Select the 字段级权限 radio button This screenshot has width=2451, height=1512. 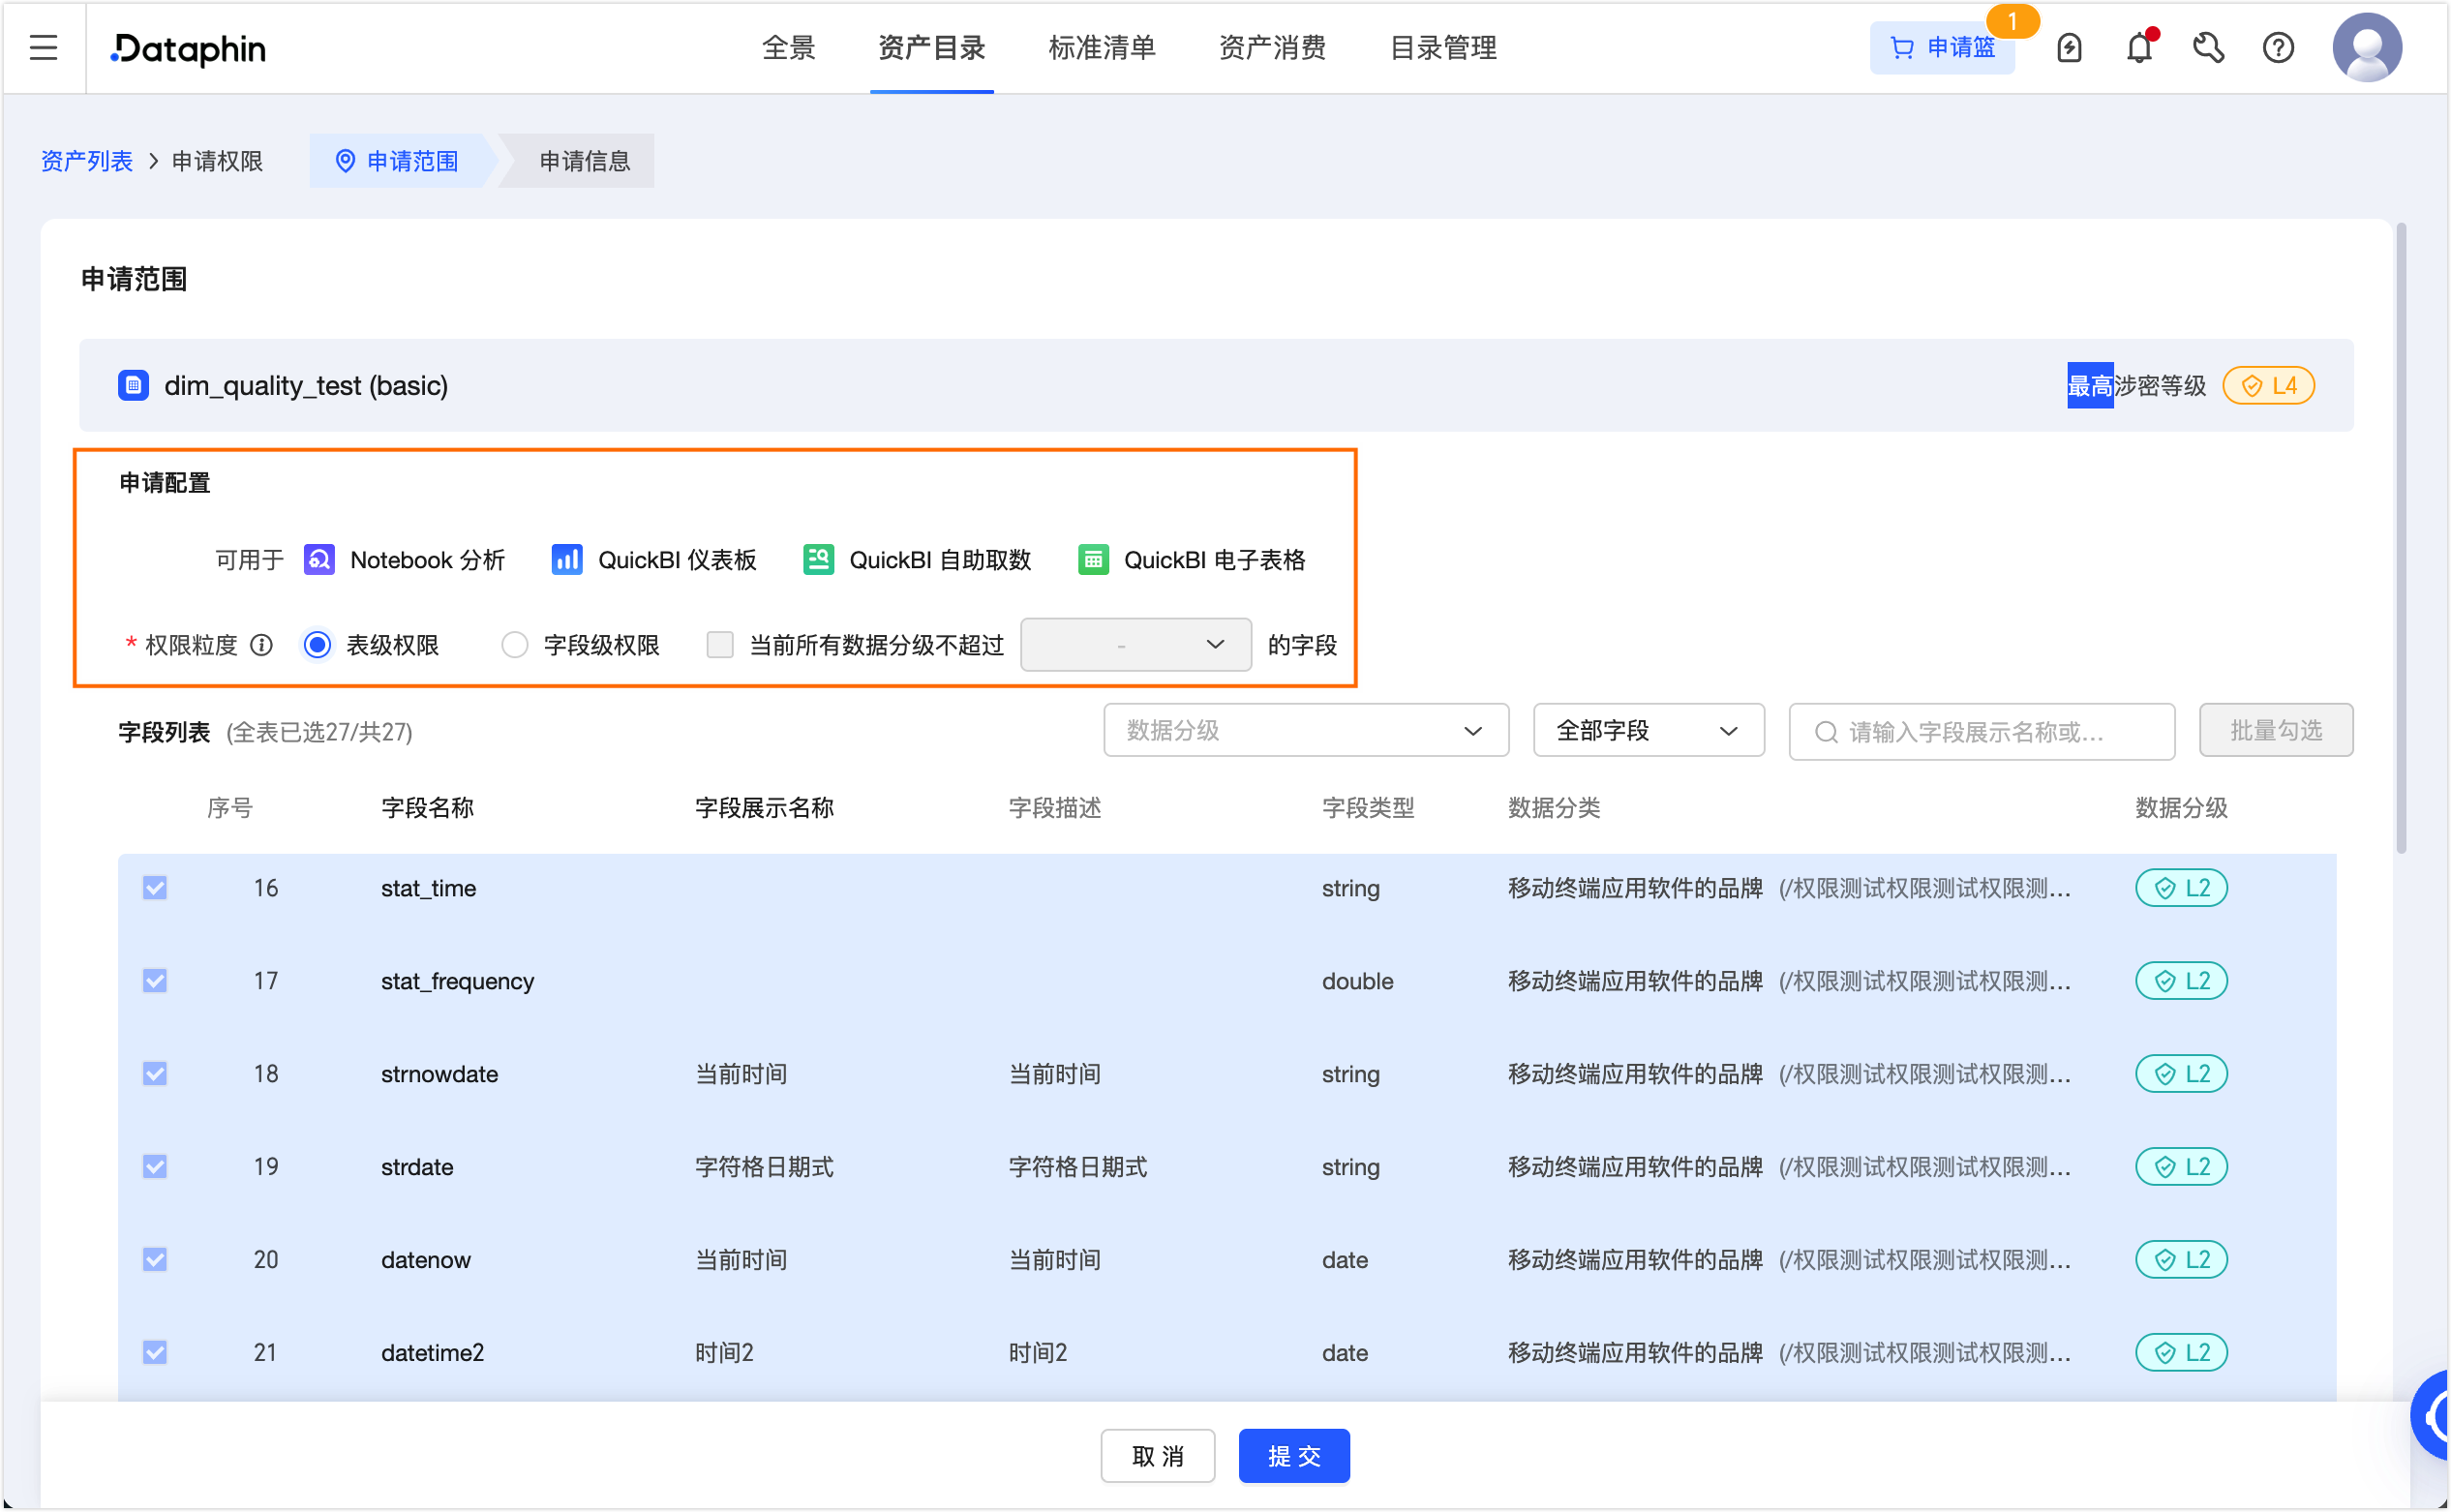tap(515, 645)
